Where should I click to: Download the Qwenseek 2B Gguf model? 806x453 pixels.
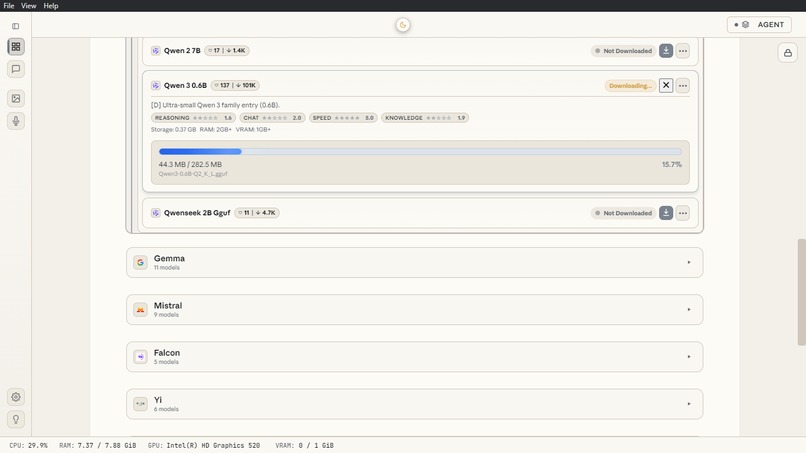[x=666, y=213]
